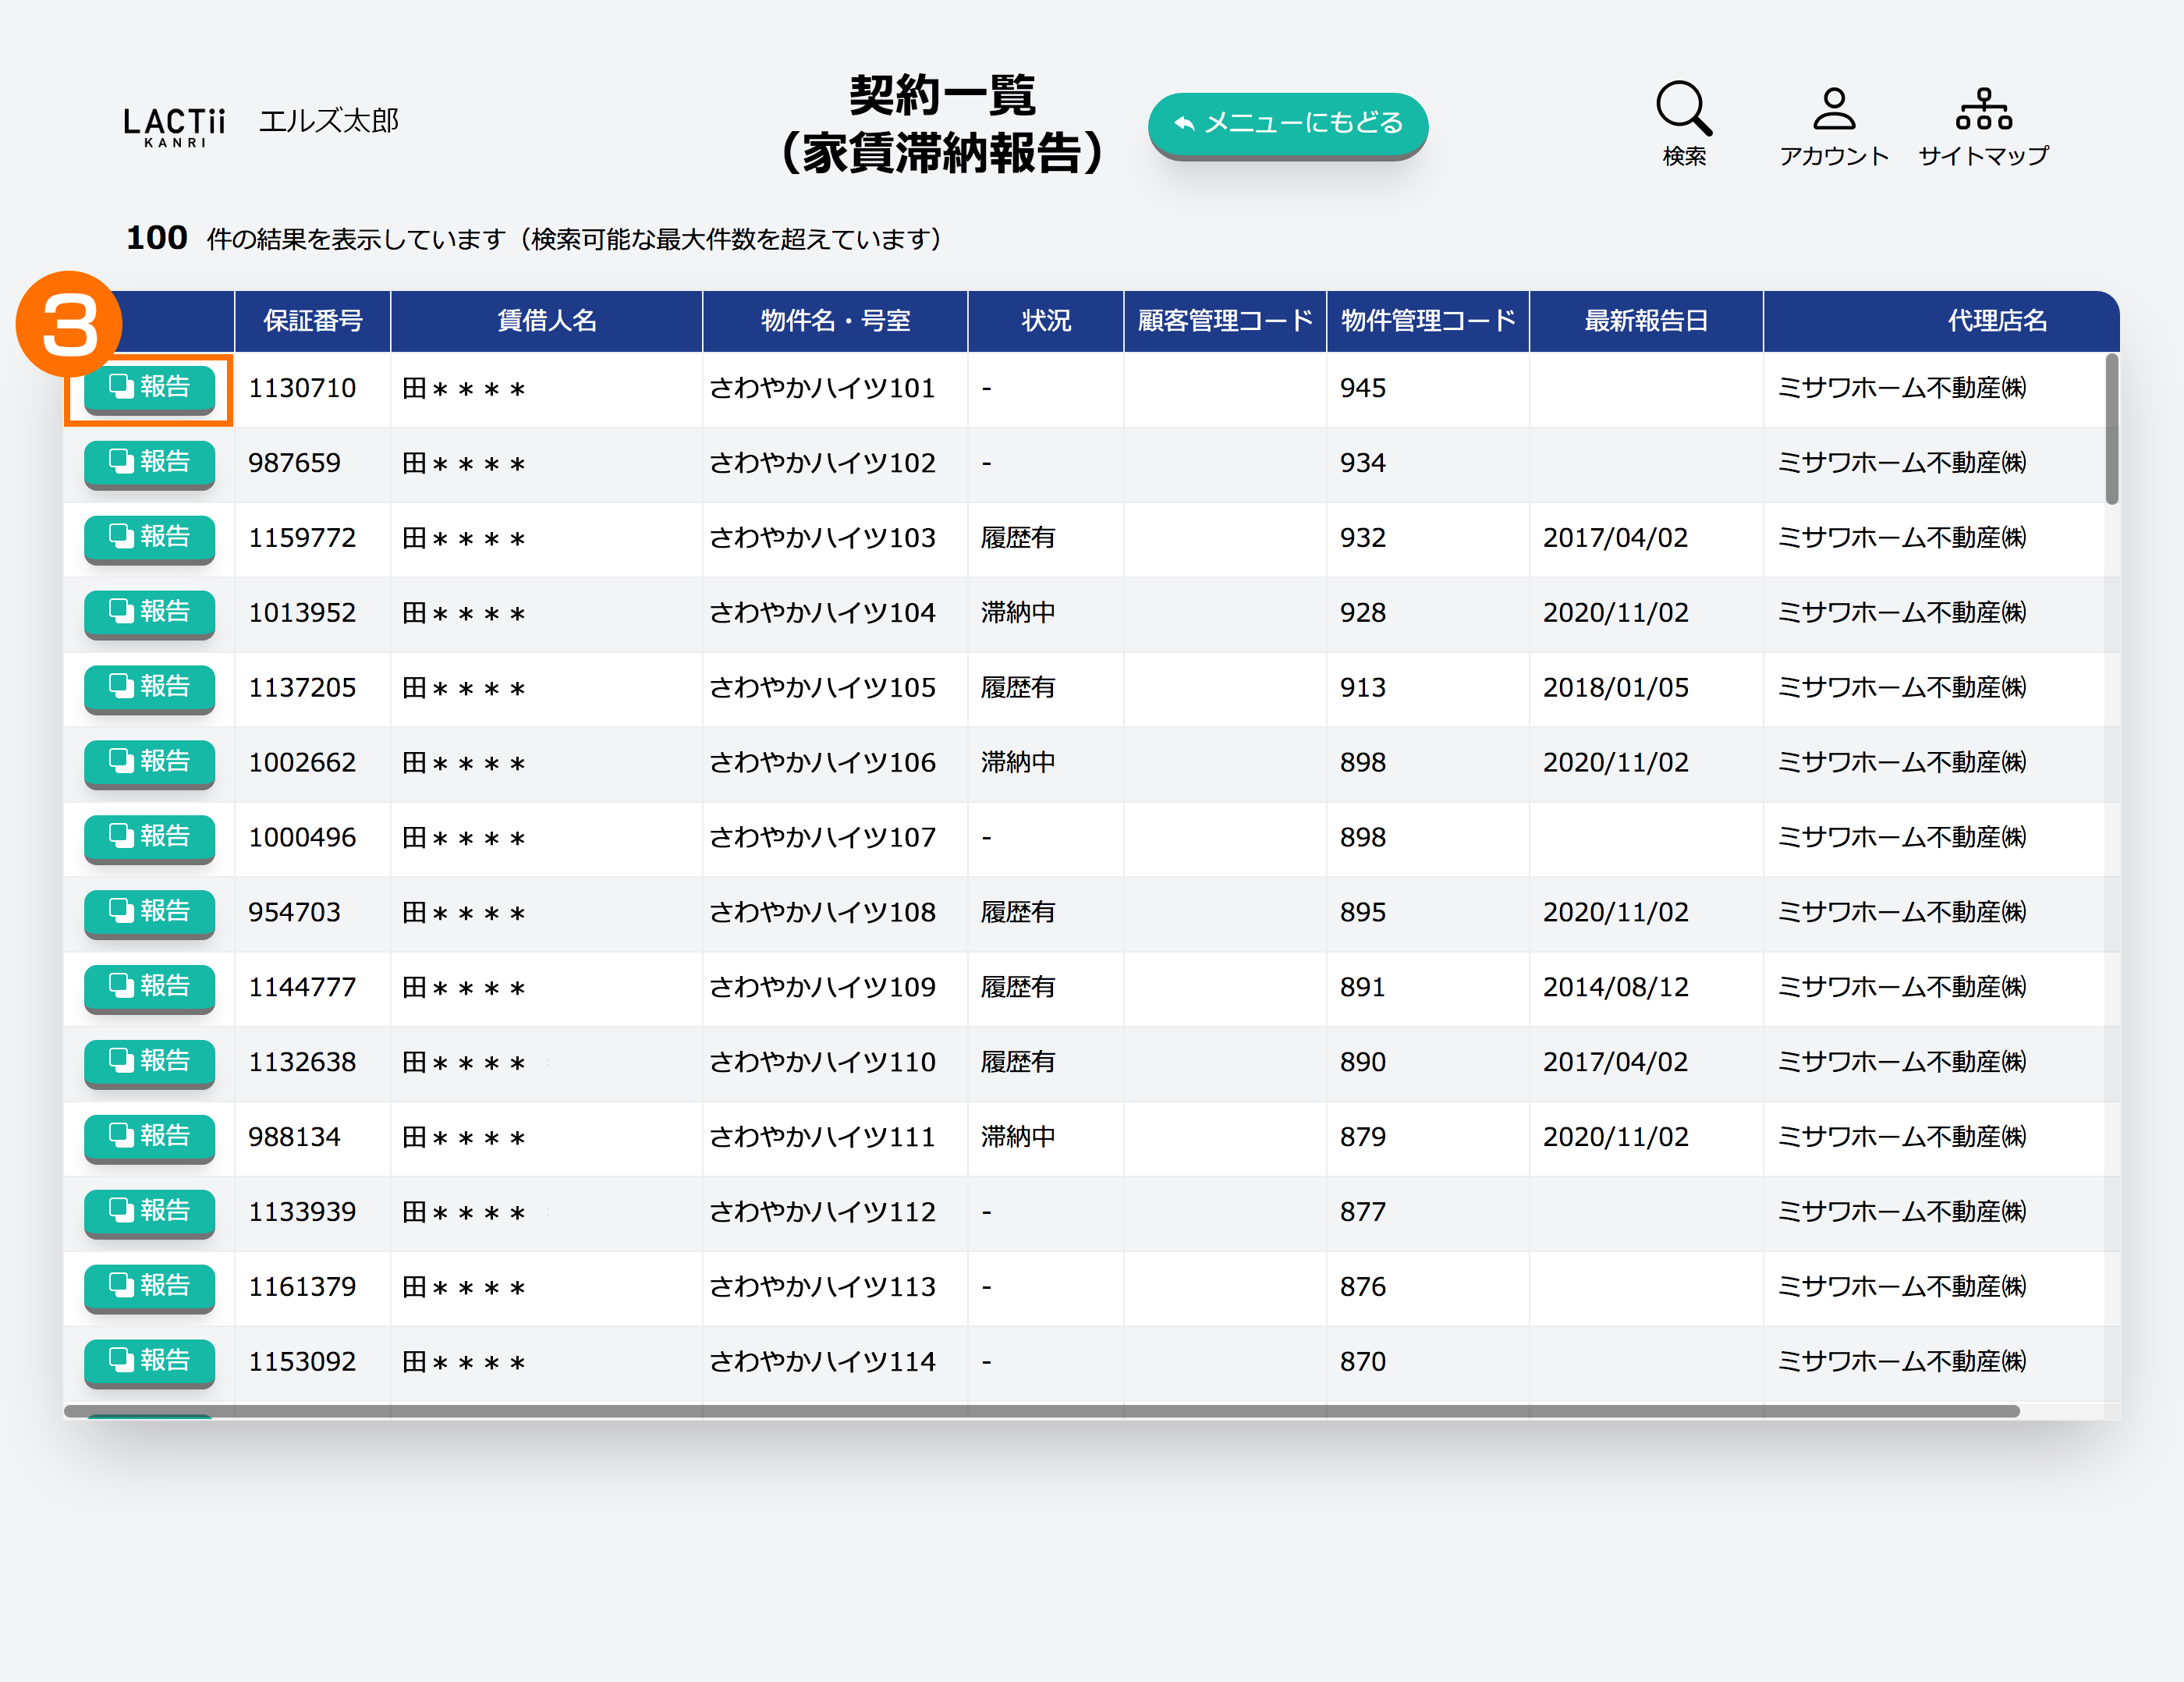Select the さわやかハイツ111 property cell
This screenshot has width=2184, height=1682.
(822, 1137)
